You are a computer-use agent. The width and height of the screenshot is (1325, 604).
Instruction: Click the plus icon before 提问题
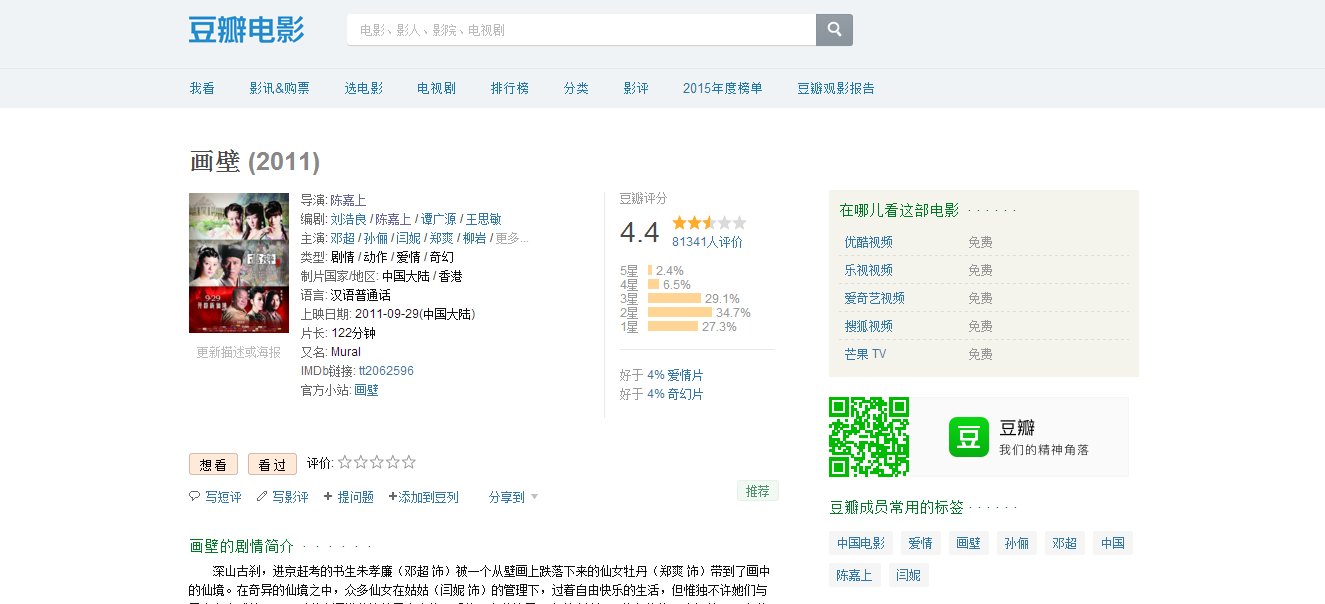(x=327, y=496)
